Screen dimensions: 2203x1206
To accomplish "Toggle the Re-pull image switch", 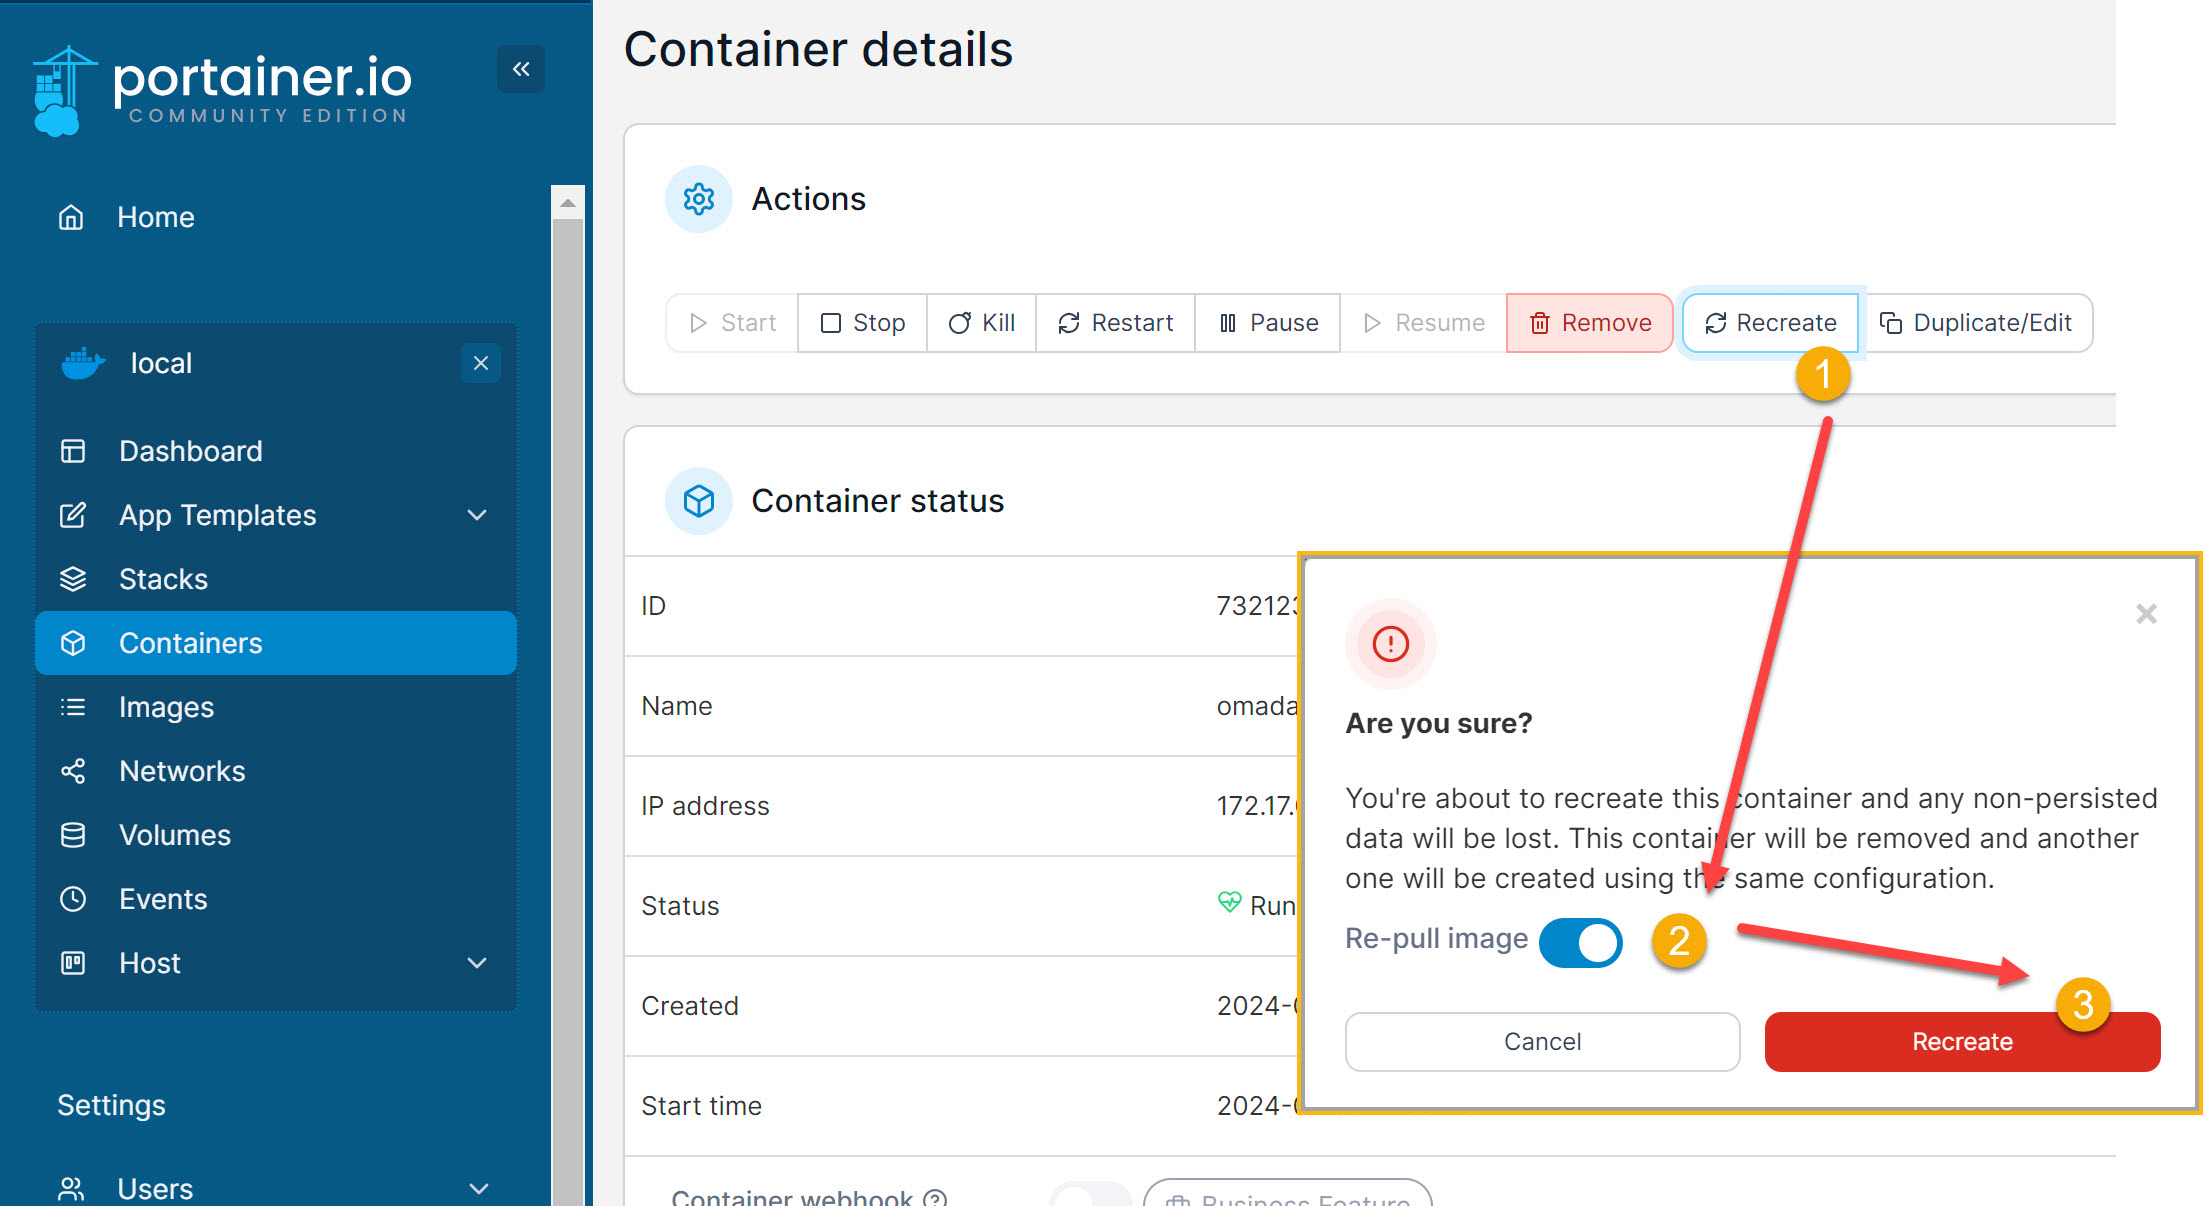I will click(x=1581, y=942).
